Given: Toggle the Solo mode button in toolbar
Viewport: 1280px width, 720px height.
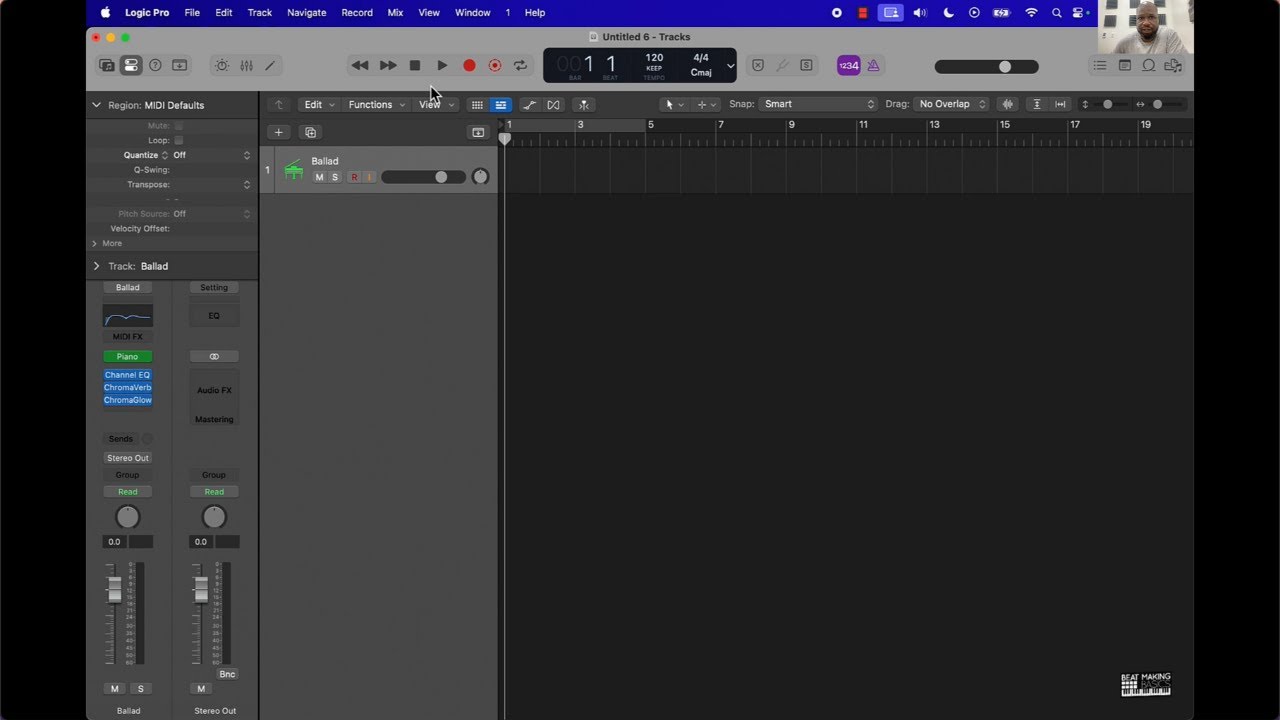Looking at the screenshot, I should click(806, 66).
